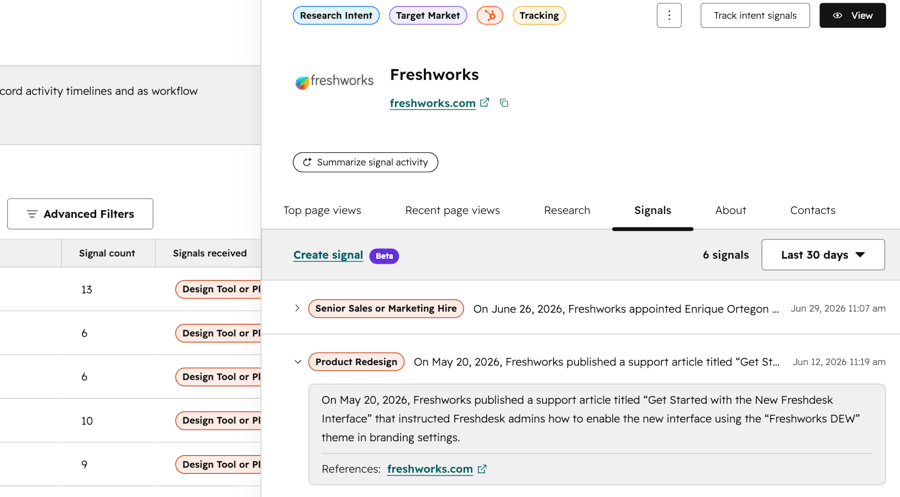Open freshworks.com via header external-link icon

coord(484,103)
